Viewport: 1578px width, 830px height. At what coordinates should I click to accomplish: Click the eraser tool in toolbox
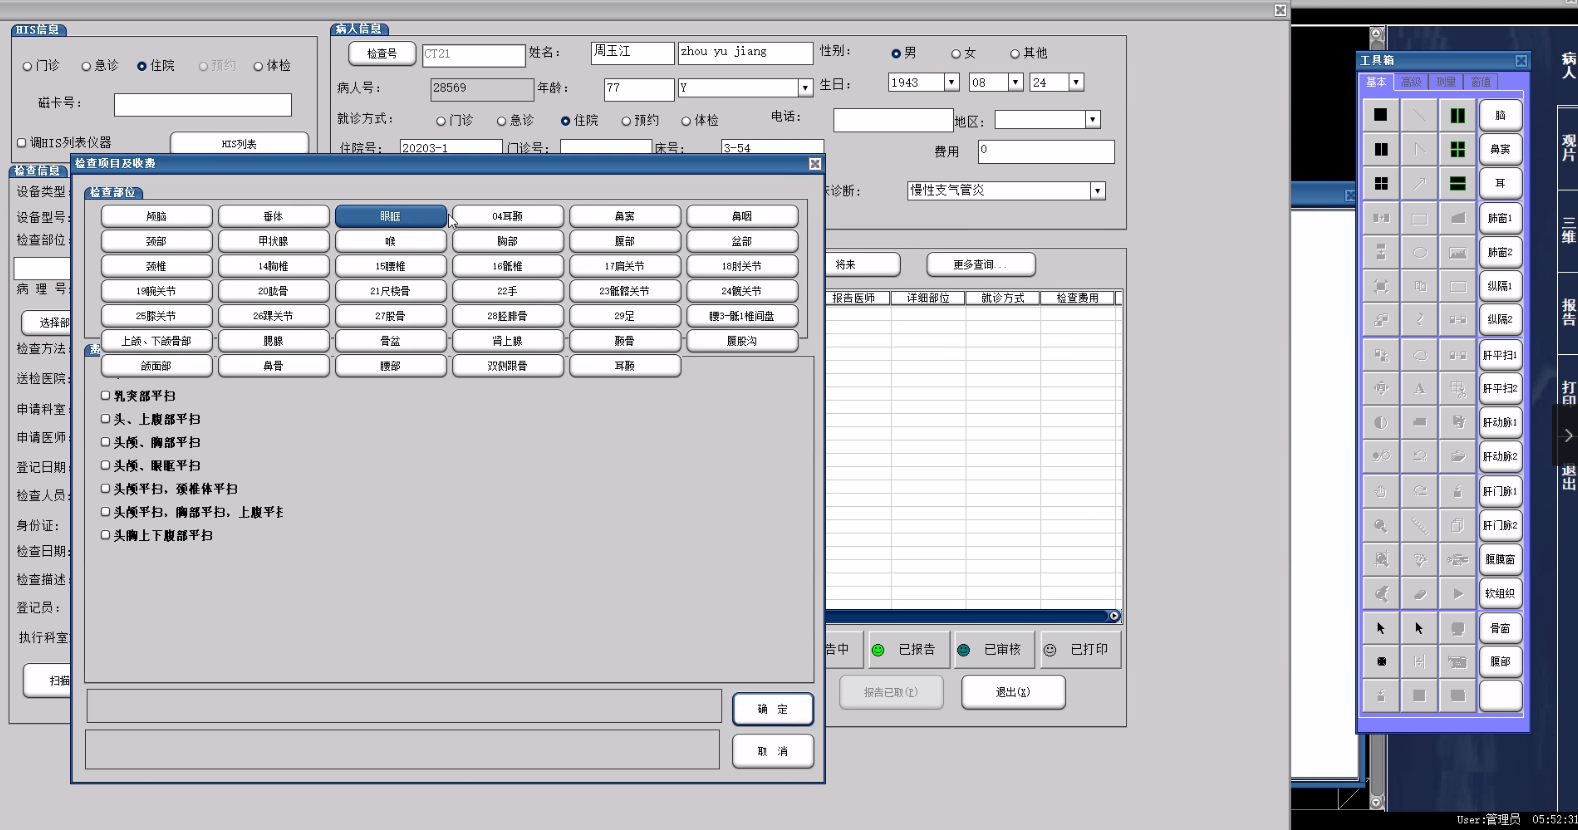click(x=1419, y=593)
